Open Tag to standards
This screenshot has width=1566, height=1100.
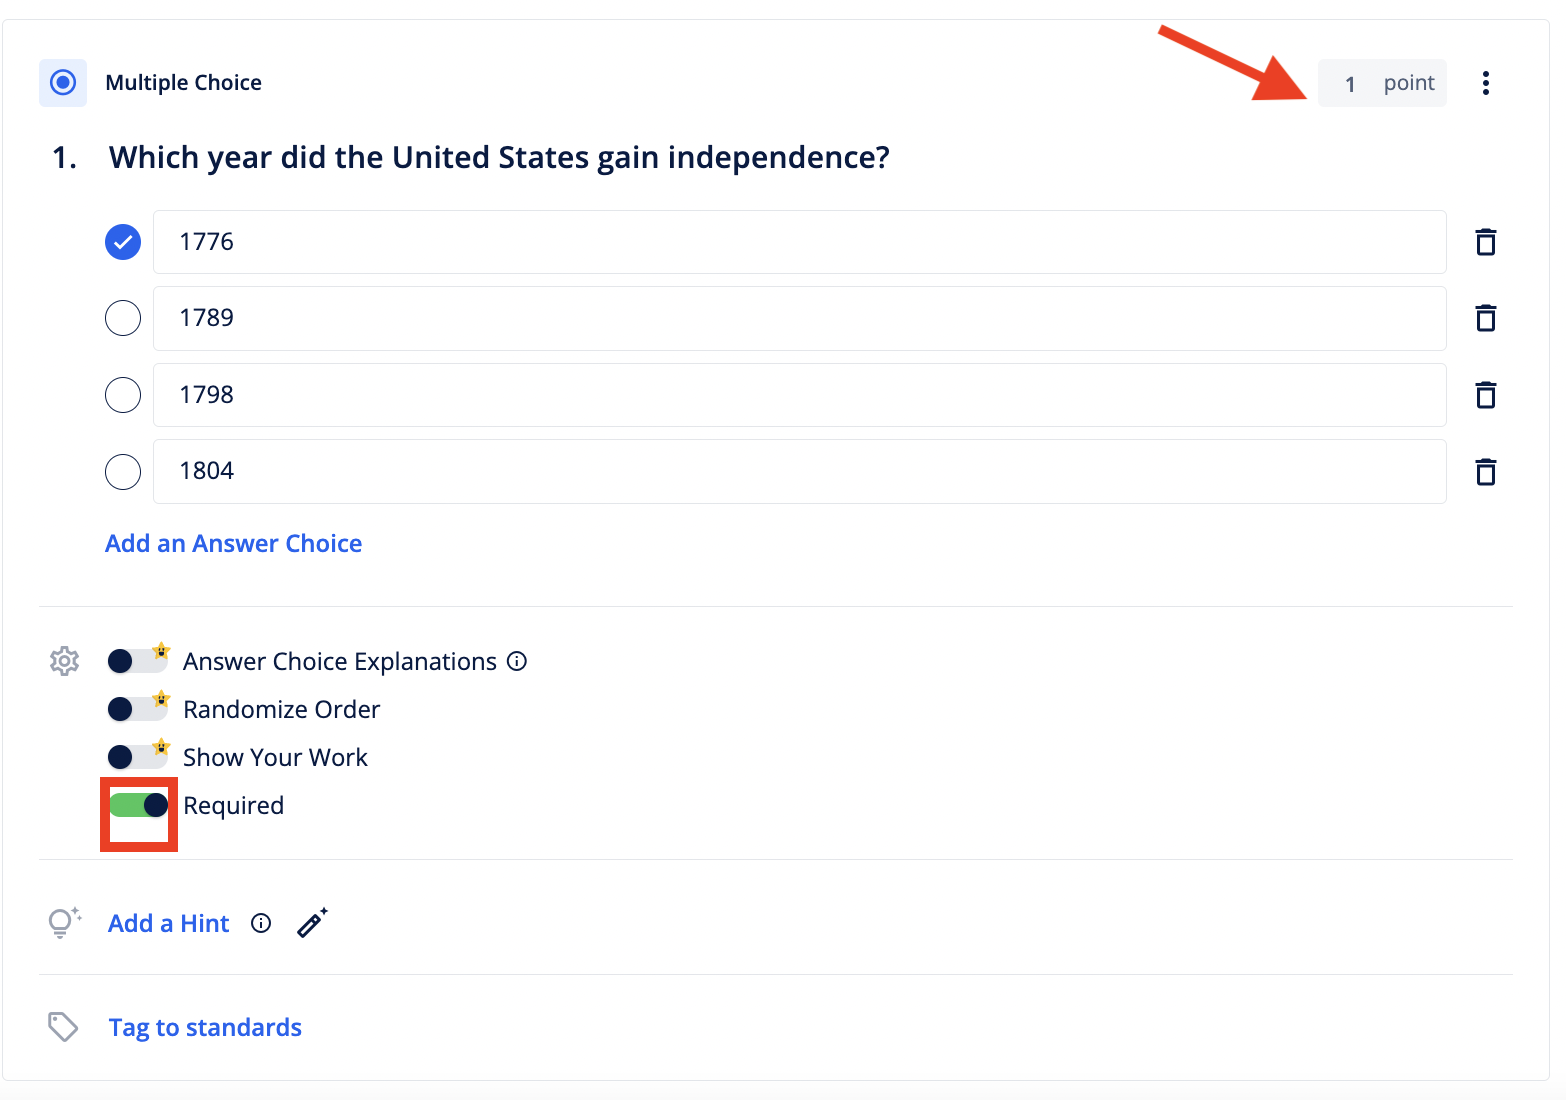204,1027
